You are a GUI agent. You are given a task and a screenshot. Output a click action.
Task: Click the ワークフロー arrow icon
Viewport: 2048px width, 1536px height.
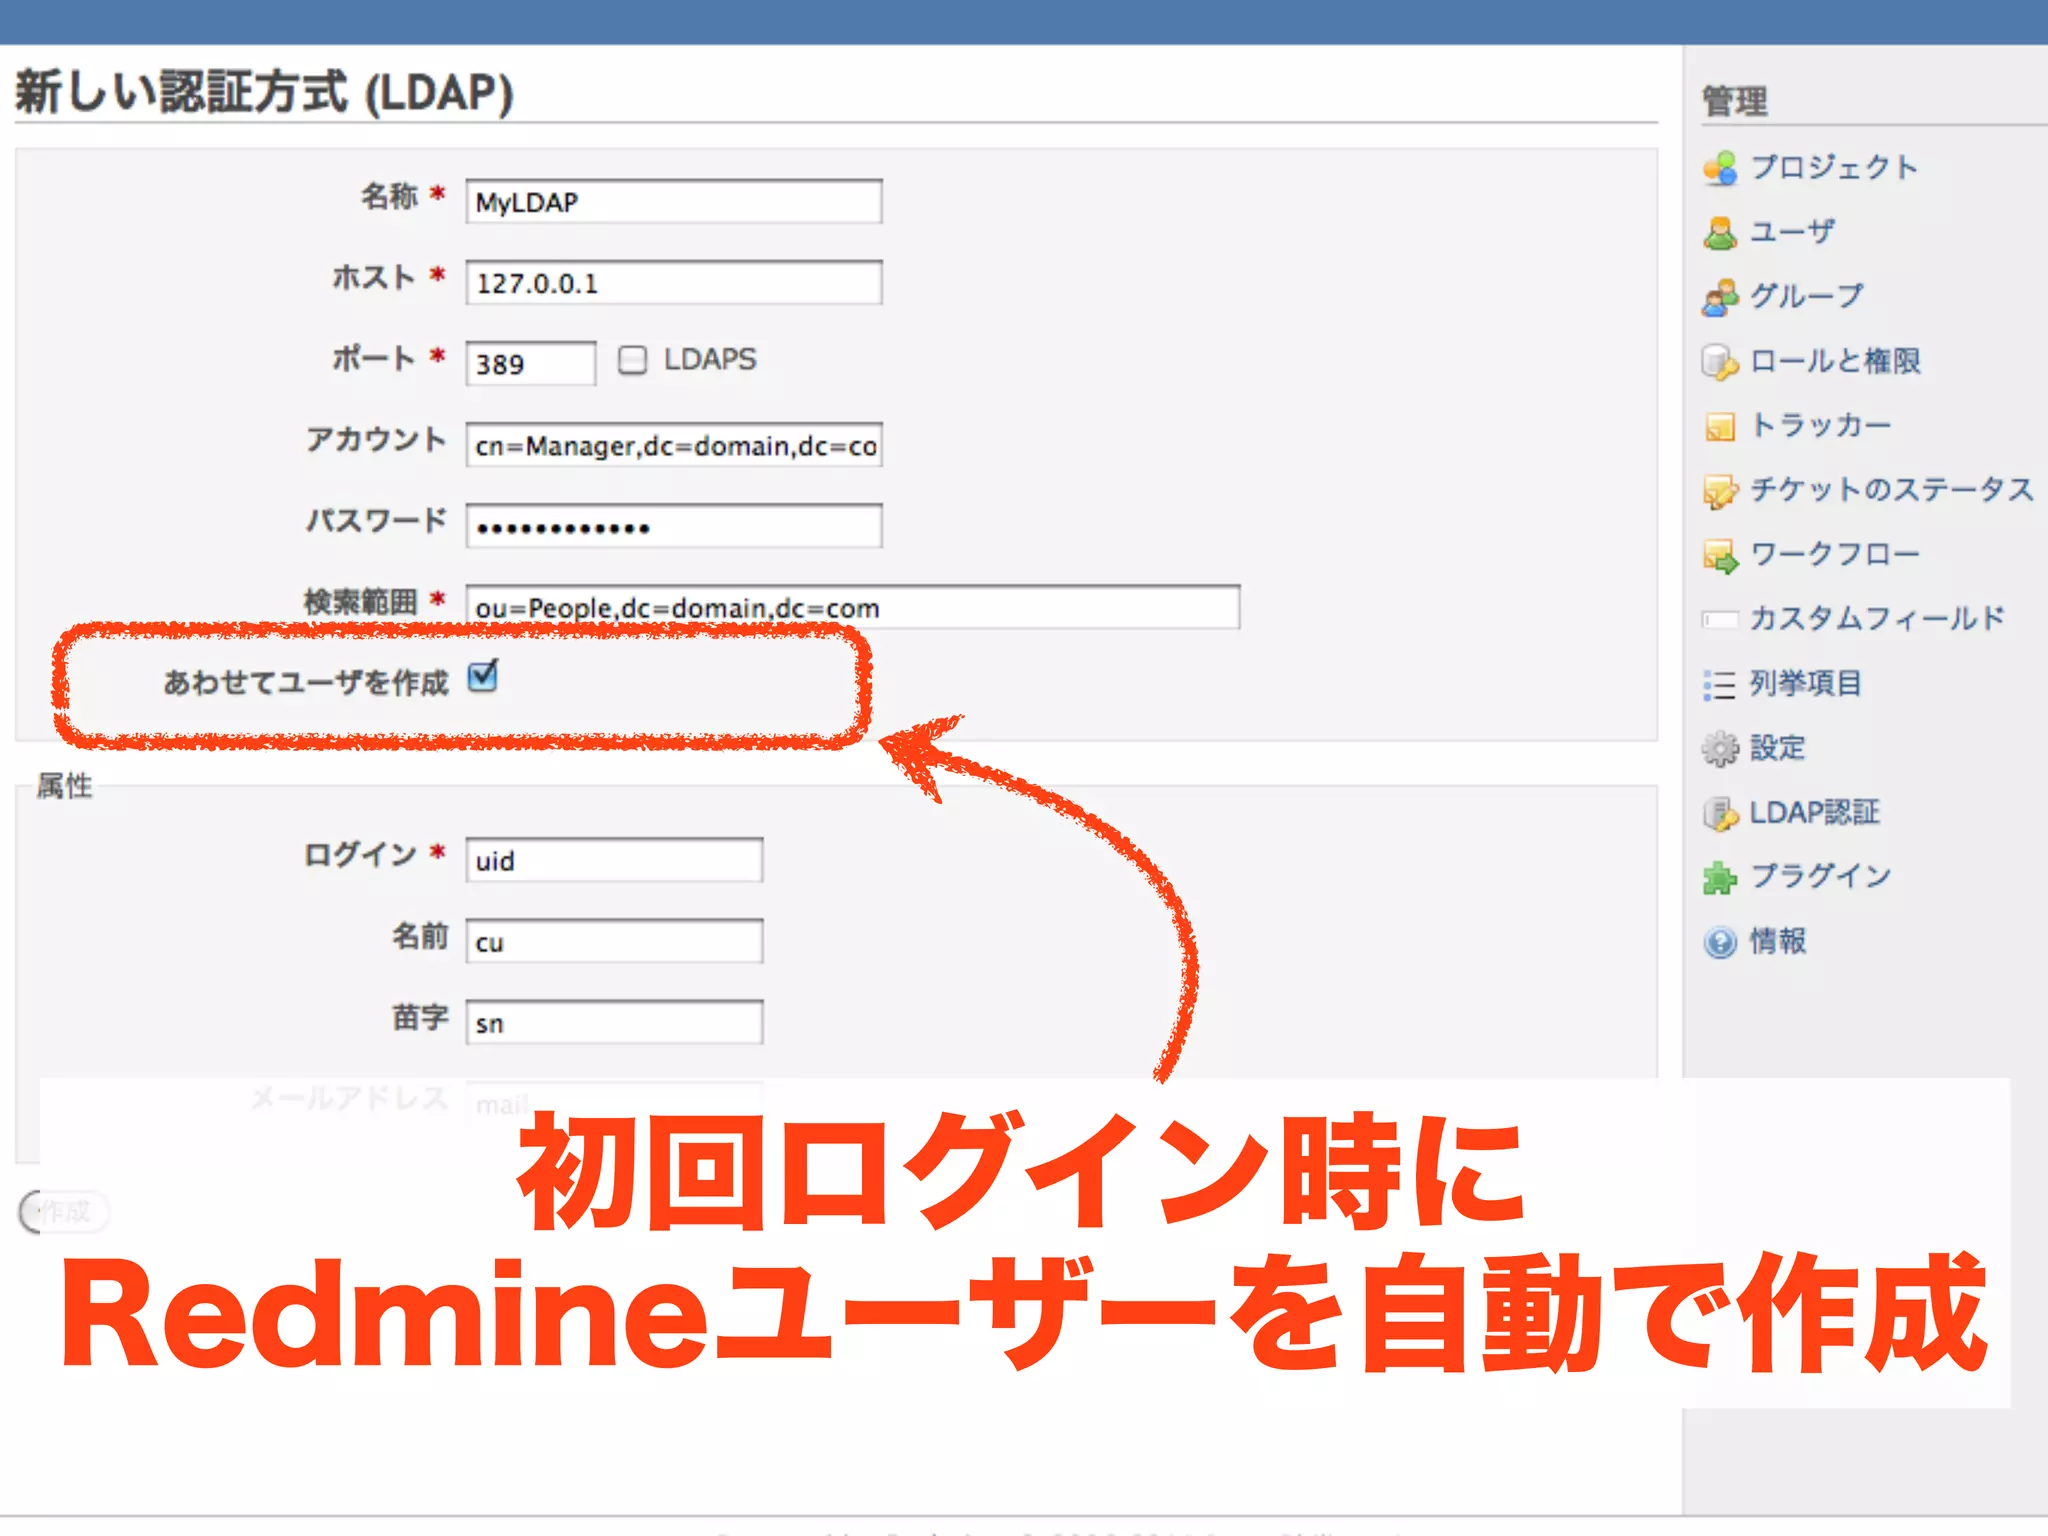1720,555
